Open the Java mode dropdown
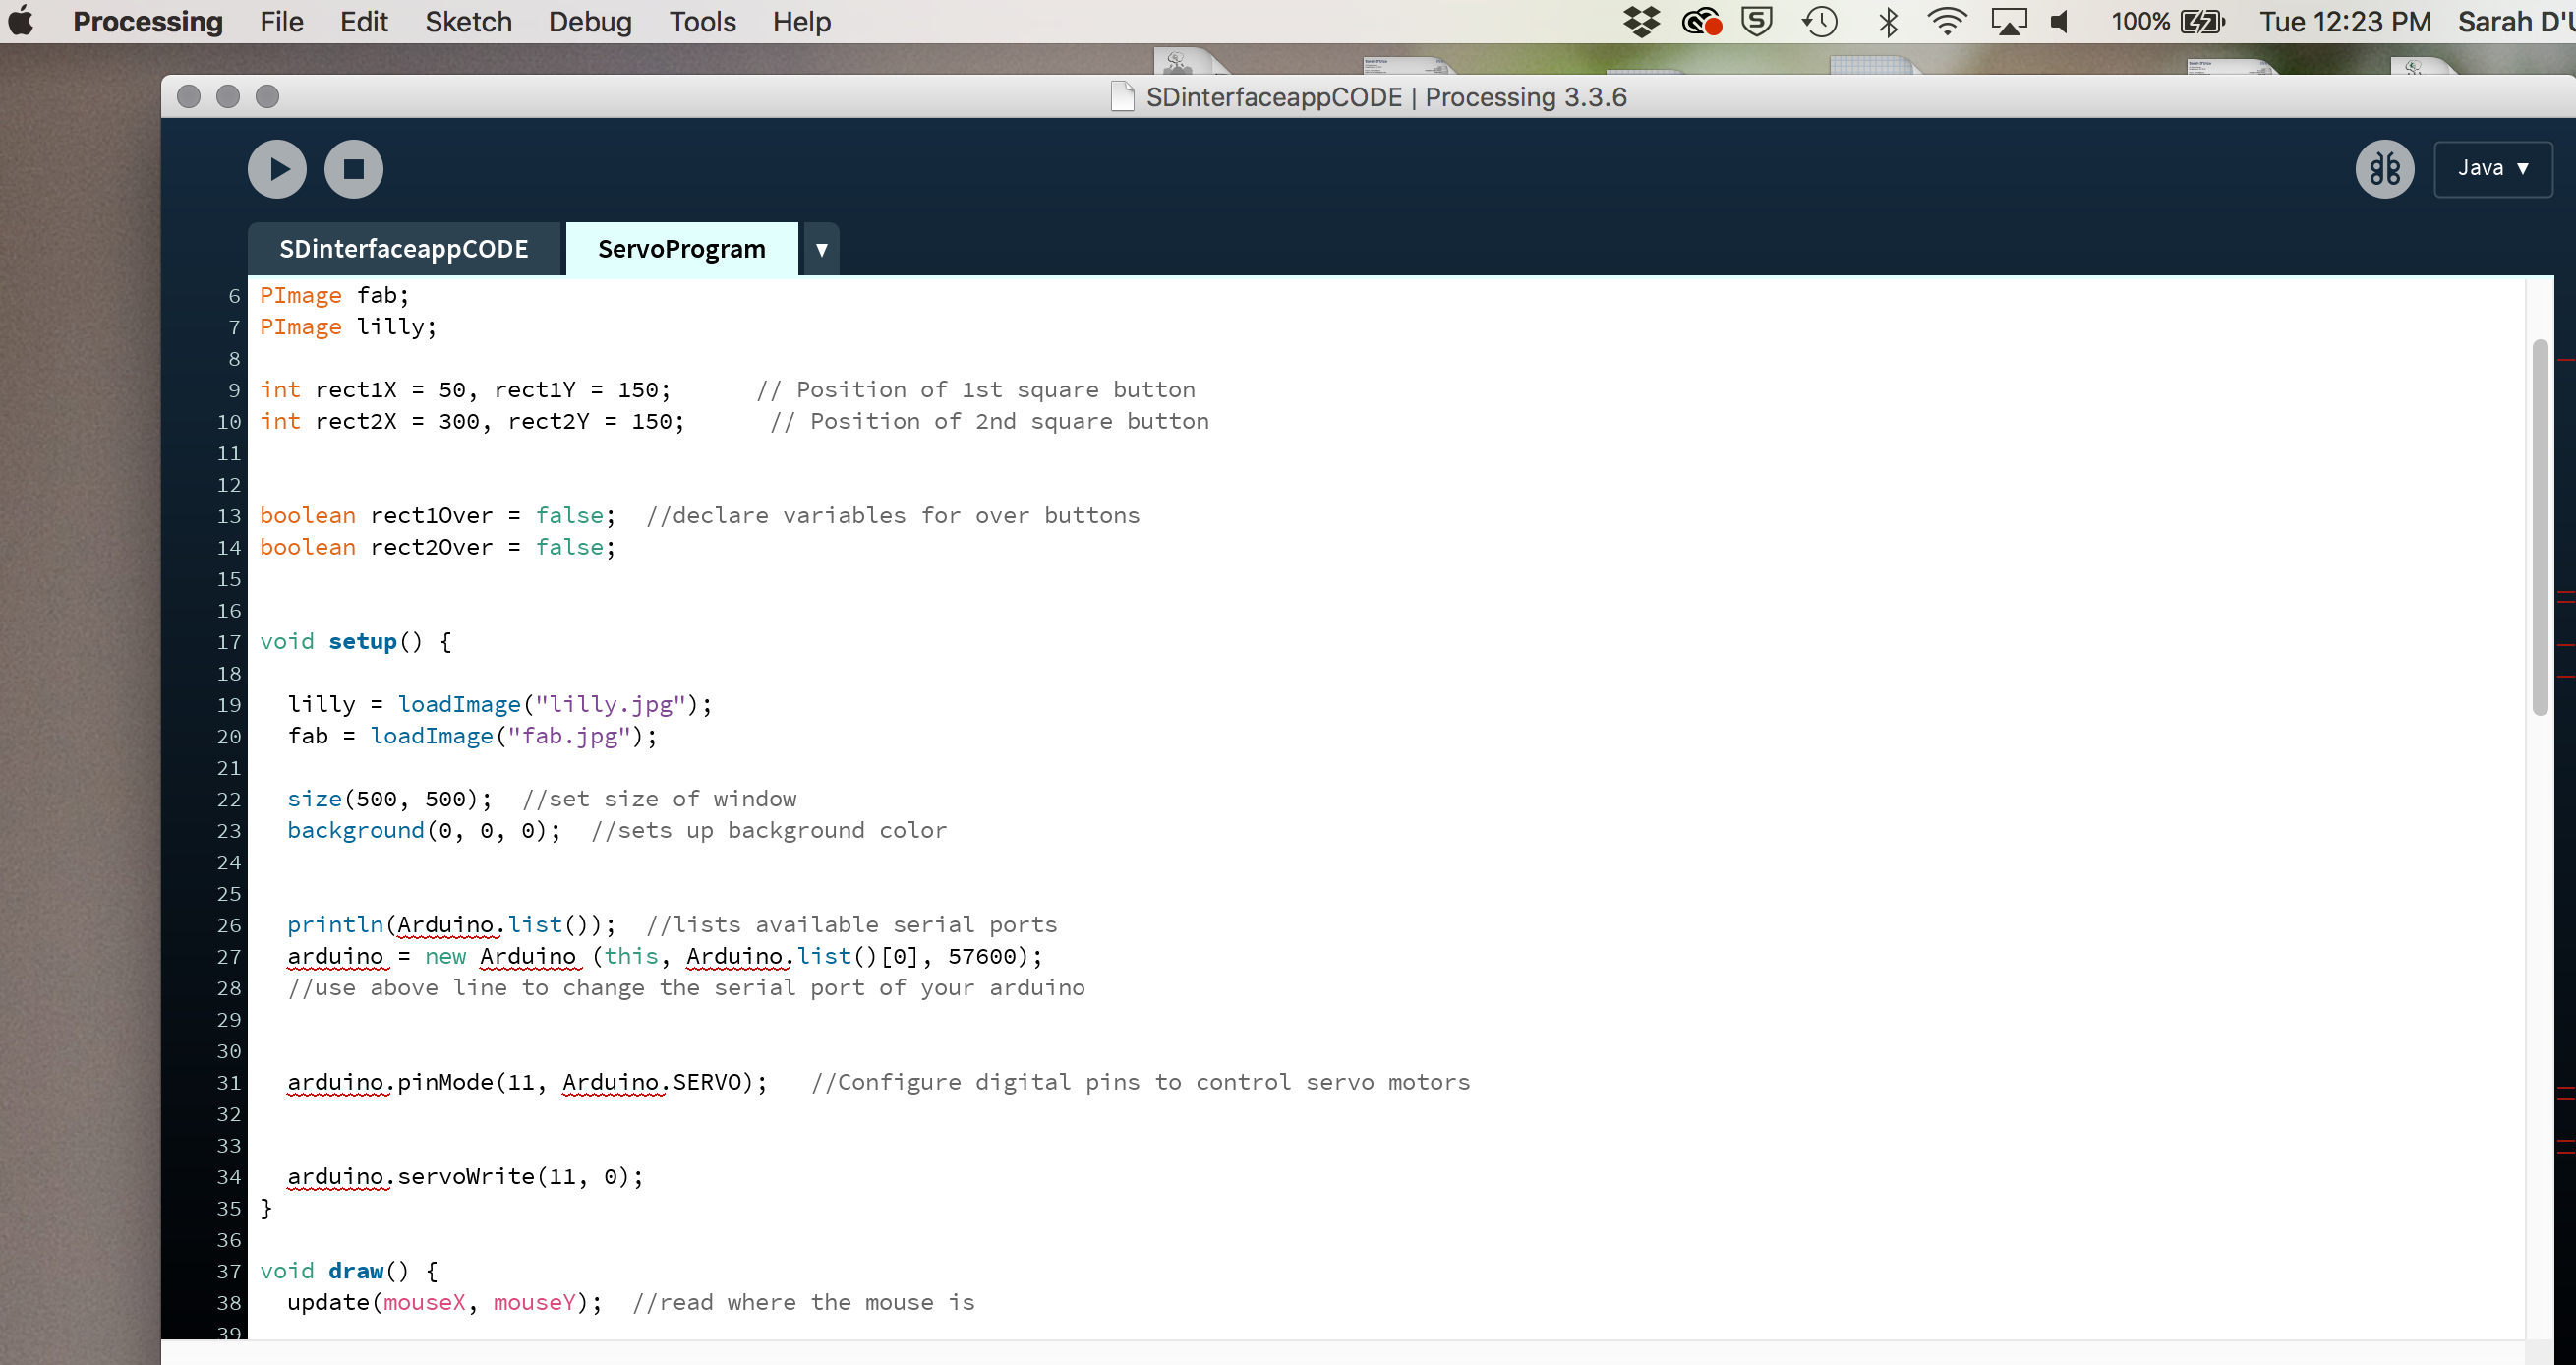 tap(2492, 169)
